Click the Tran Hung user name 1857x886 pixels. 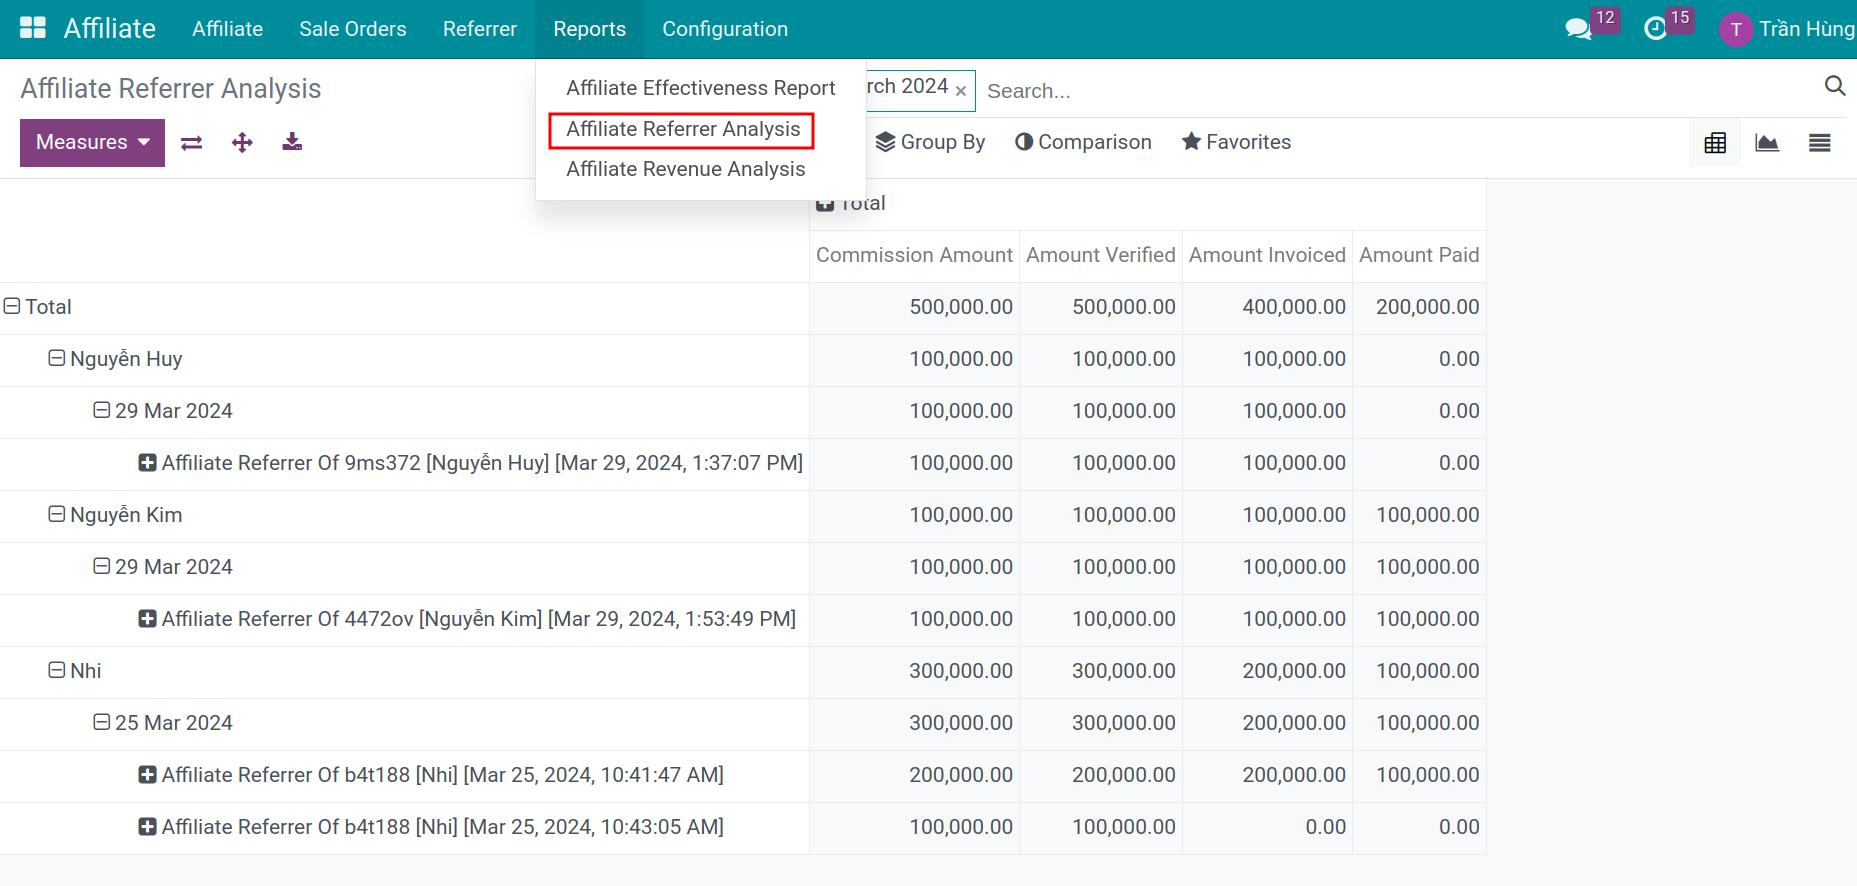pyautogui.click(x=1807, y=29)
